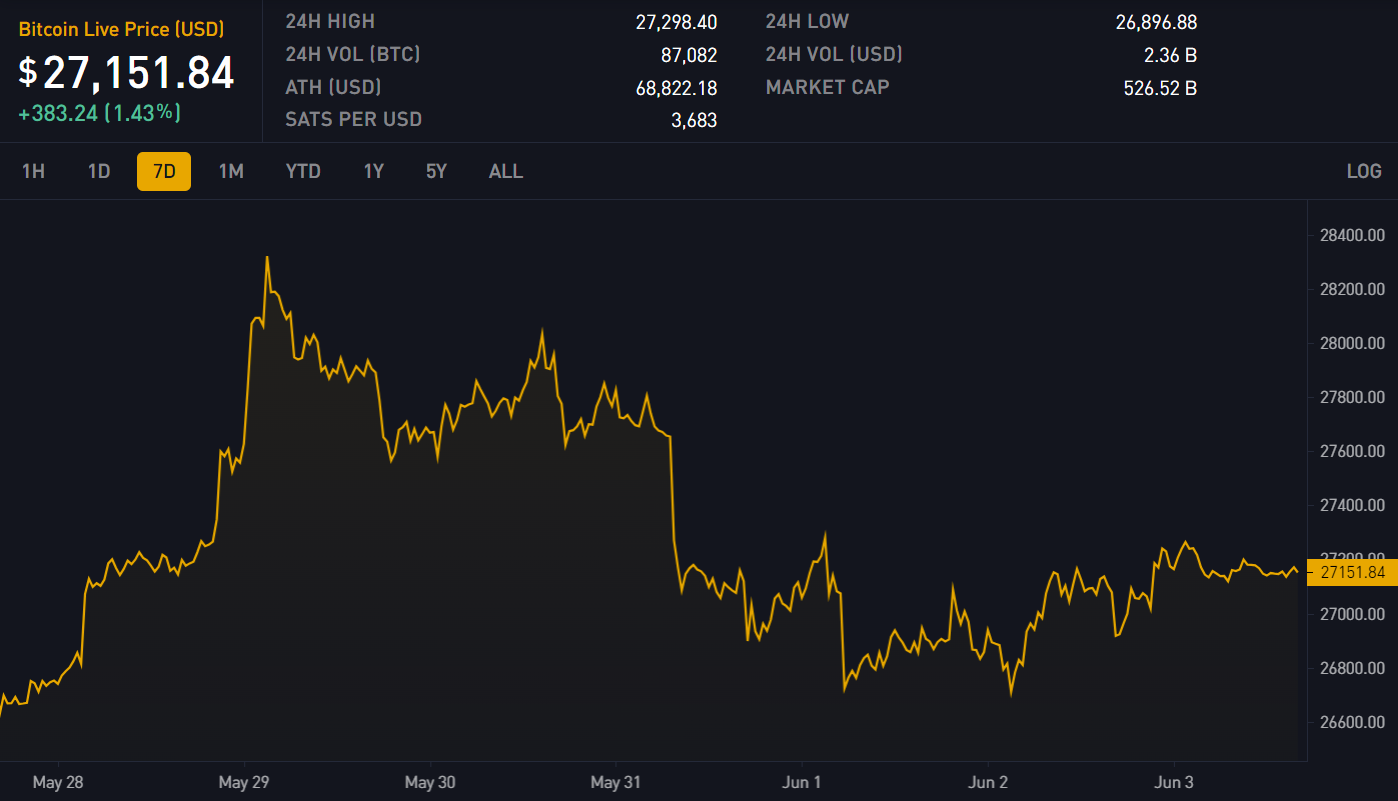
Task: Select the 1H time range tab
Action: pos(33,171)
